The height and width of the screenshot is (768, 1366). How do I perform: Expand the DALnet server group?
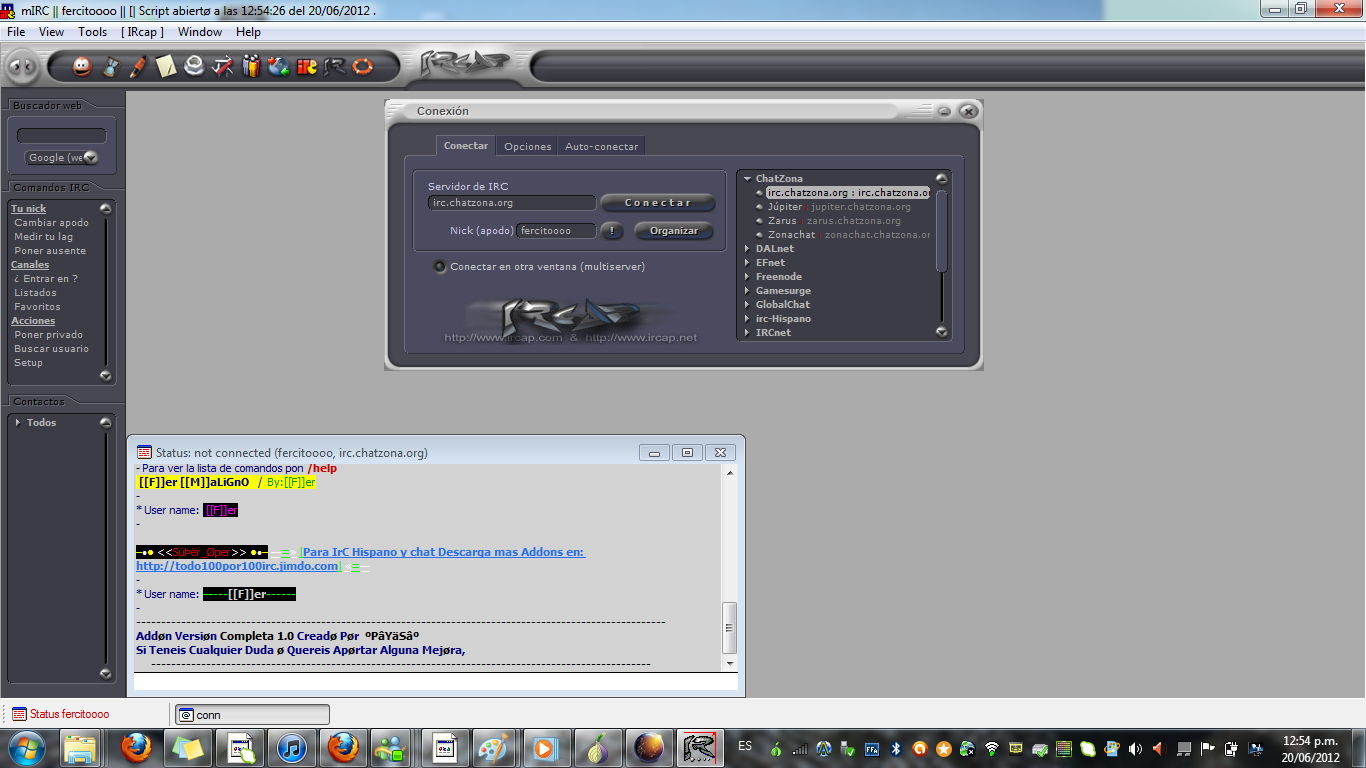pyautogui.click(x=747, y=249)
